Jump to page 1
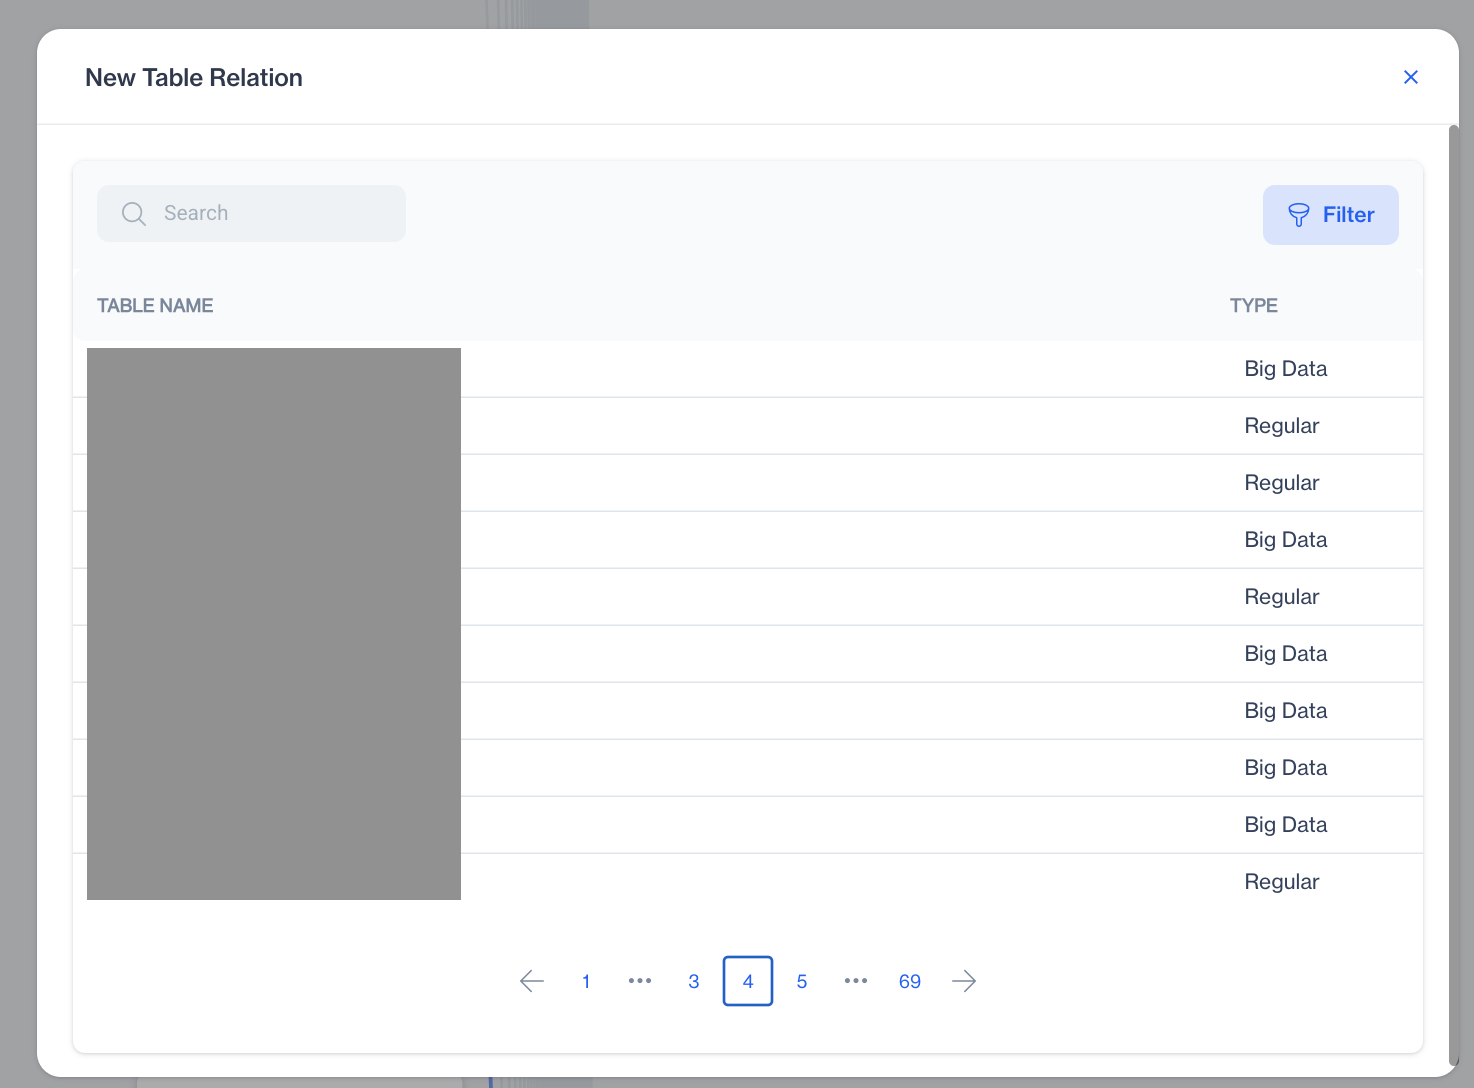This screenshot has height=1088, width=1474. click(586, 981)
